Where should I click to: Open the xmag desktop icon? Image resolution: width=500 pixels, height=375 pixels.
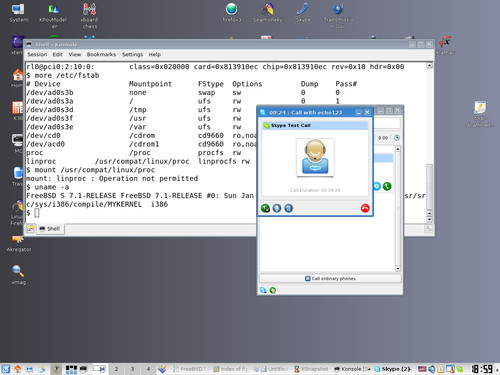18,275
